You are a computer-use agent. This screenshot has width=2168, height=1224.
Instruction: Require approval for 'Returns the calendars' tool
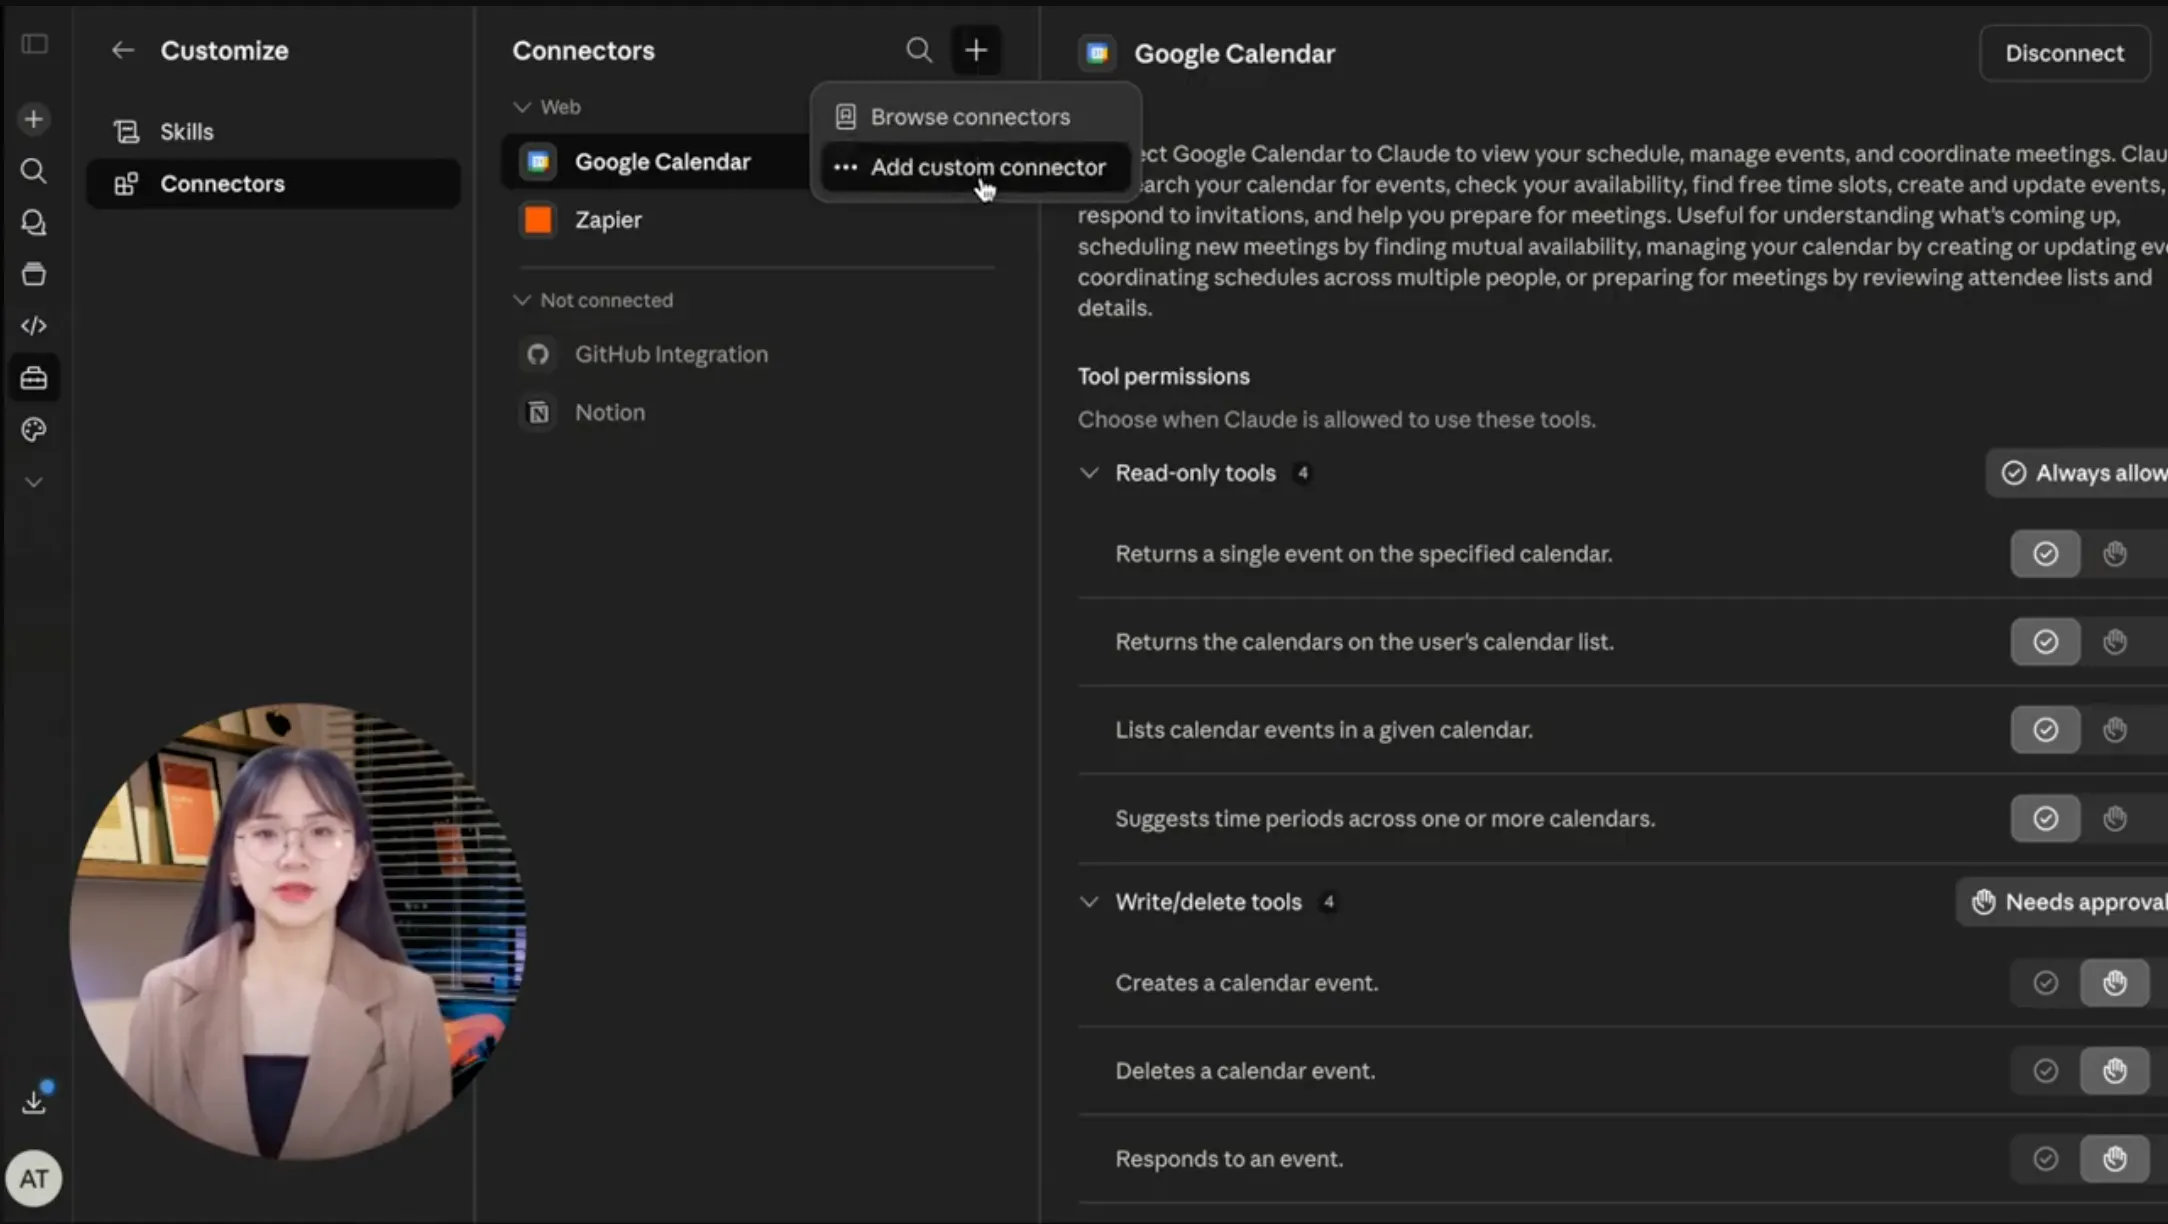click(x=2114, y=642)
